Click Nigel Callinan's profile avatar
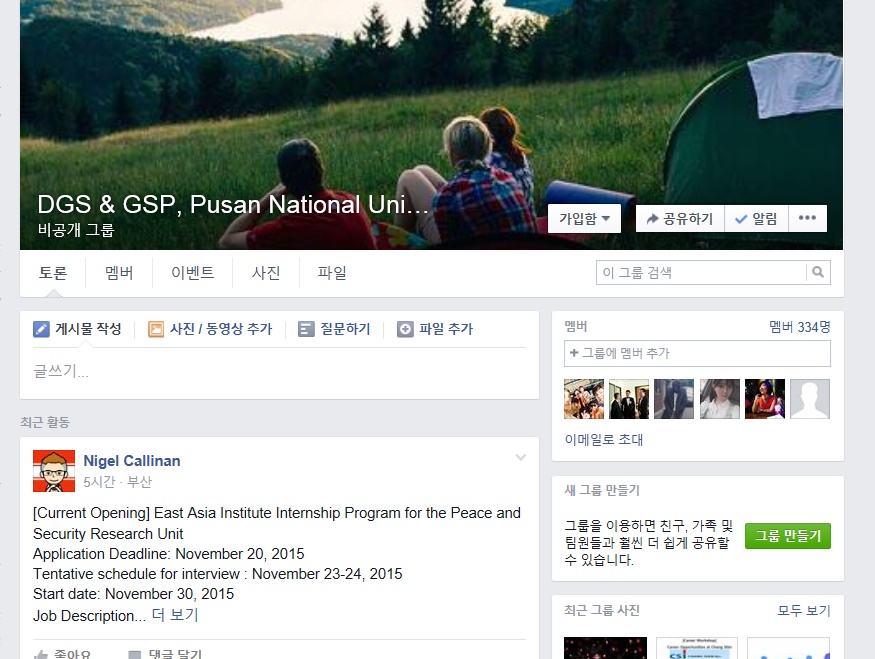 click(x=54, y=471)
